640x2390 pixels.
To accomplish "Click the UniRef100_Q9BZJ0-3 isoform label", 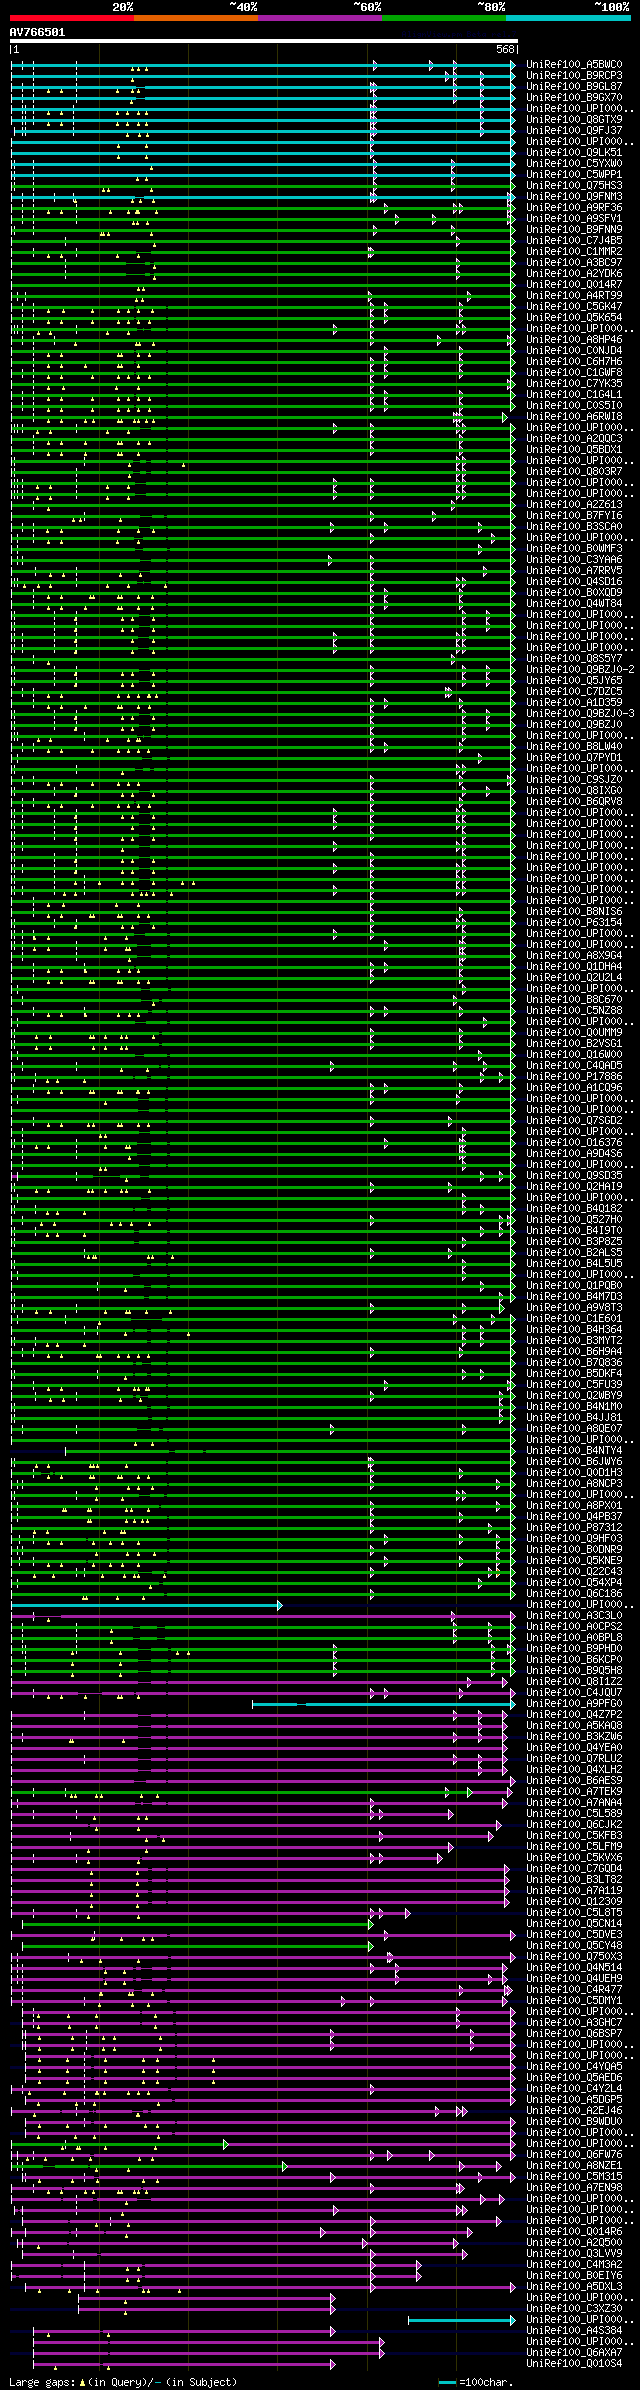I will click(580, 714).
